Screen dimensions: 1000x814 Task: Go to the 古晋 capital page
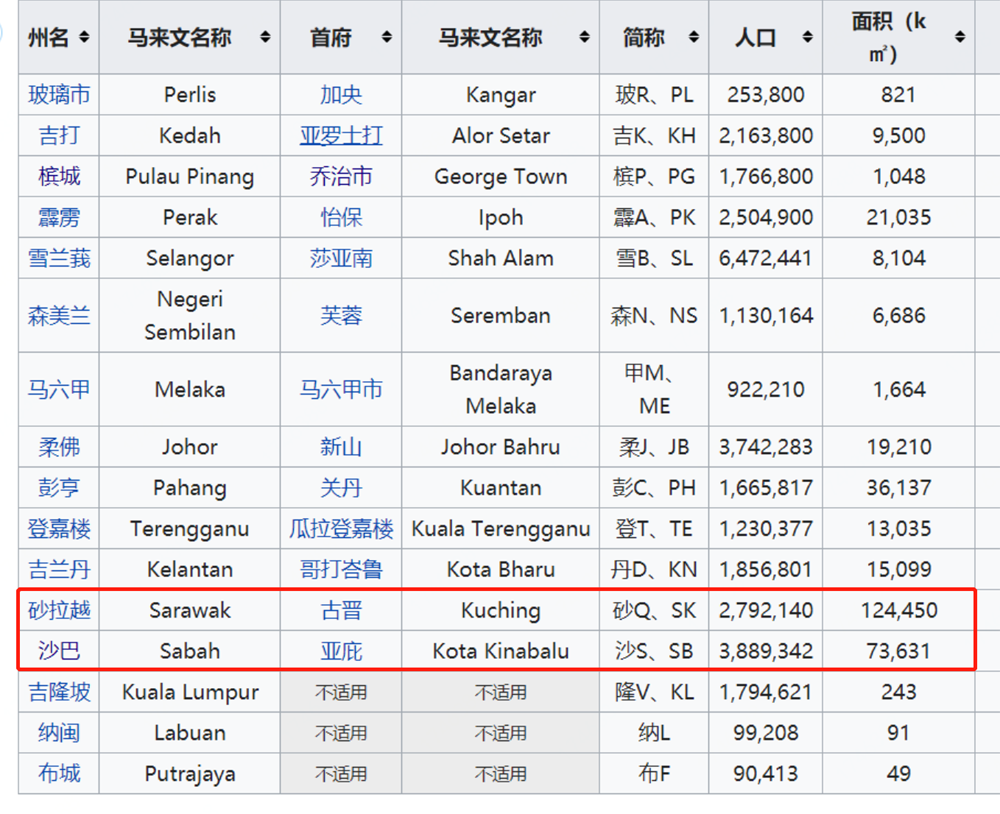[341, 610]
